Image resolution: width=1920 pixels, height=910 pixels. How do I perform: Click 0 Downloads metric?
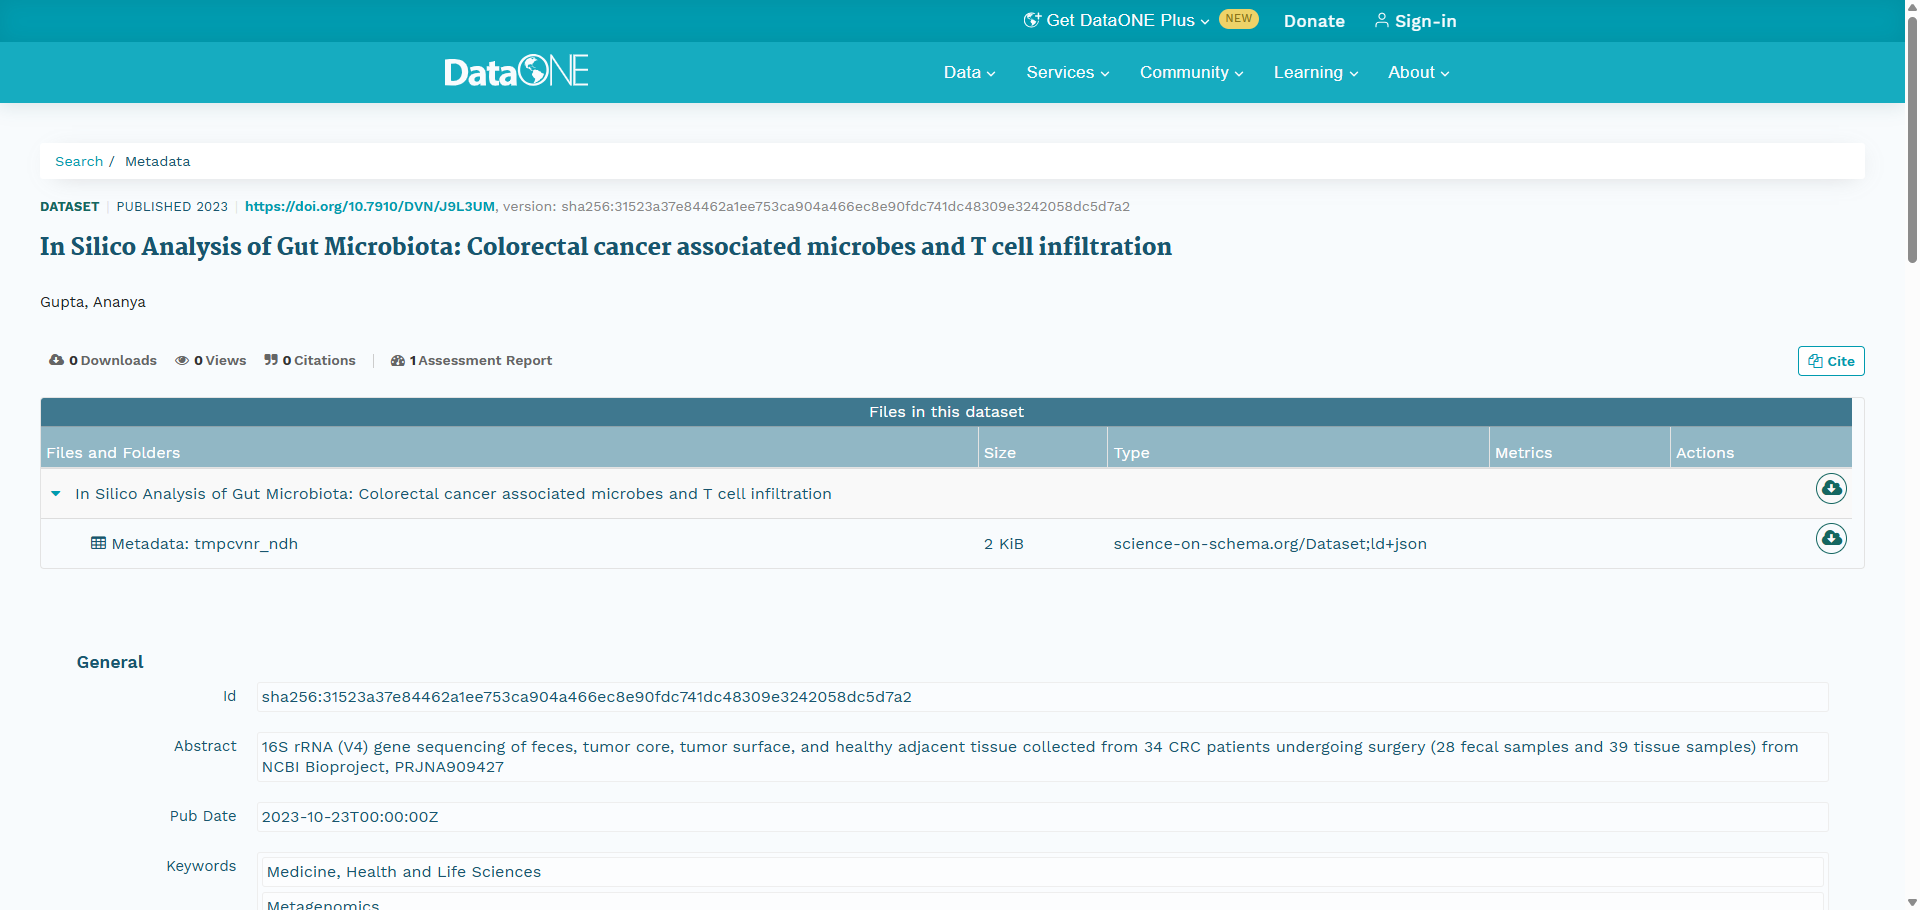103,360
